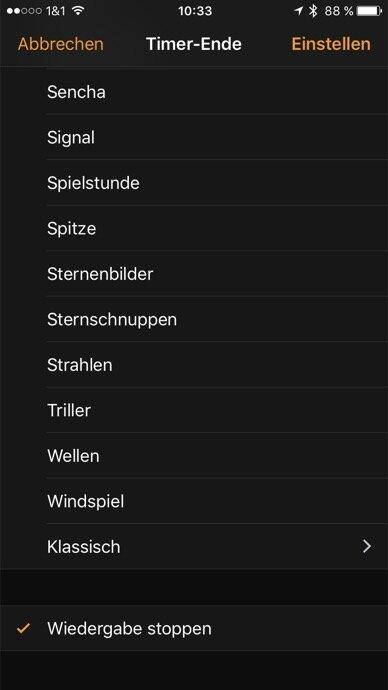Tap the location arrow status icon

coord(299,11)
